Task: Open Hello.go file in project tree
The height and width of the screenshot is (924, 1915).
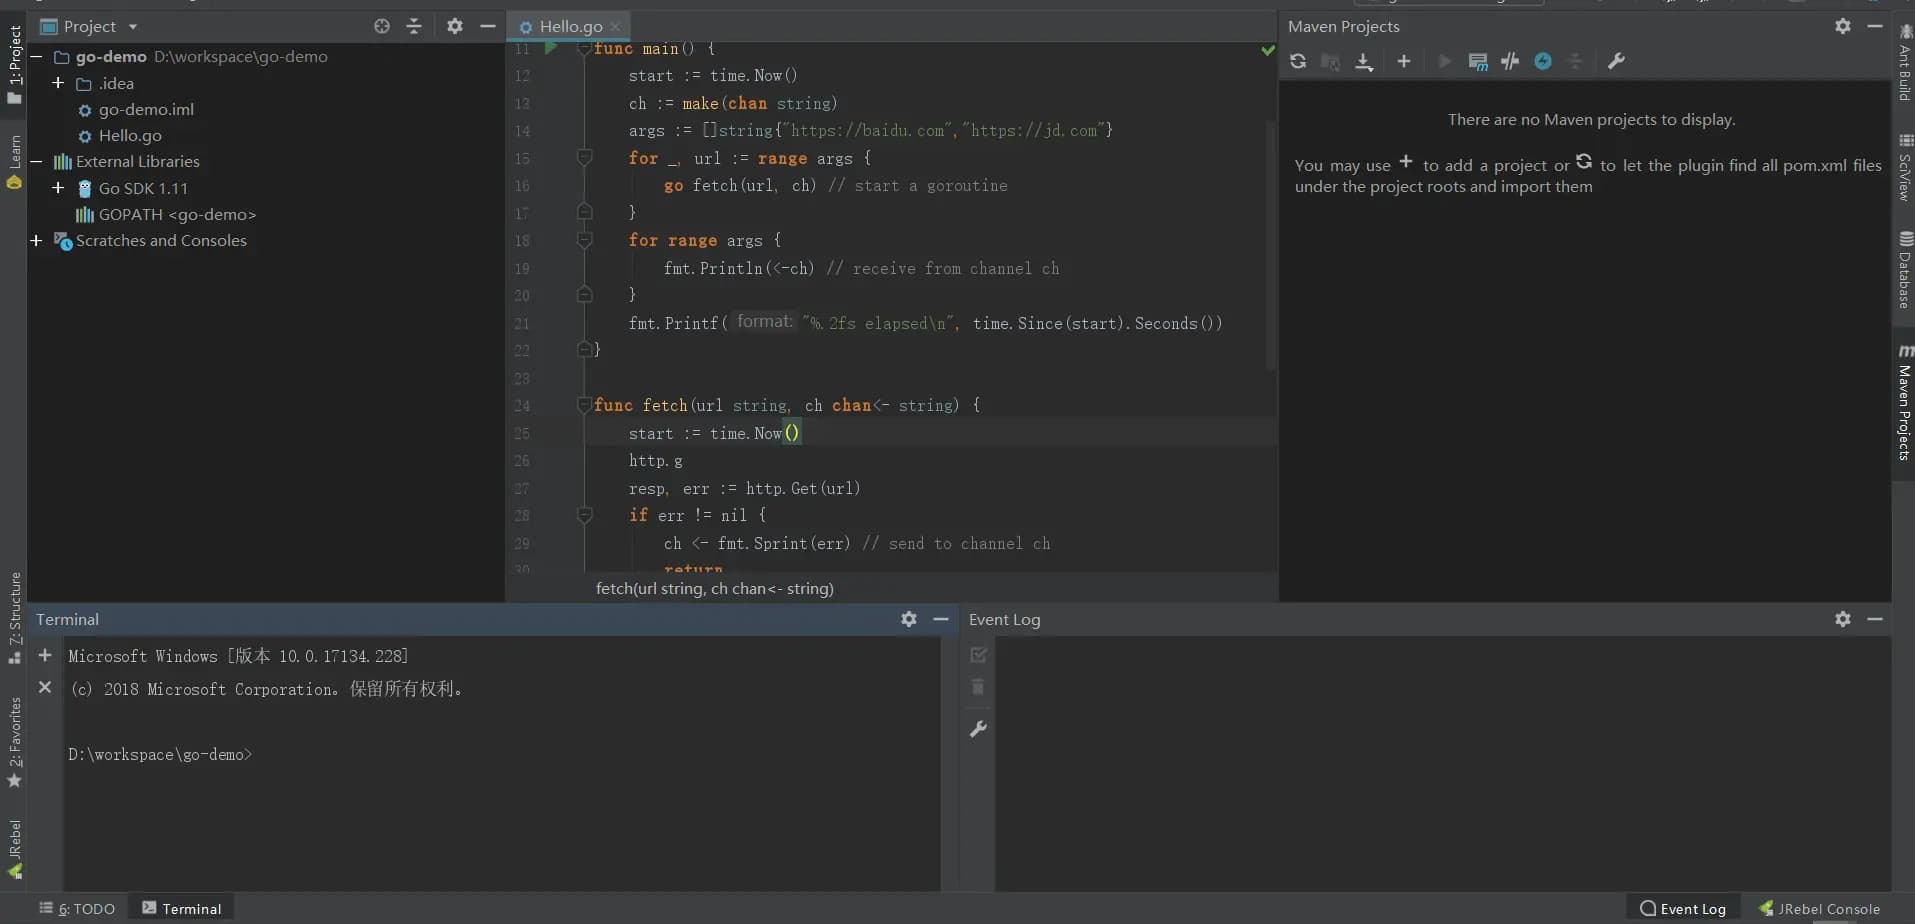Action: pyautogui.click(x=129, y=136)
